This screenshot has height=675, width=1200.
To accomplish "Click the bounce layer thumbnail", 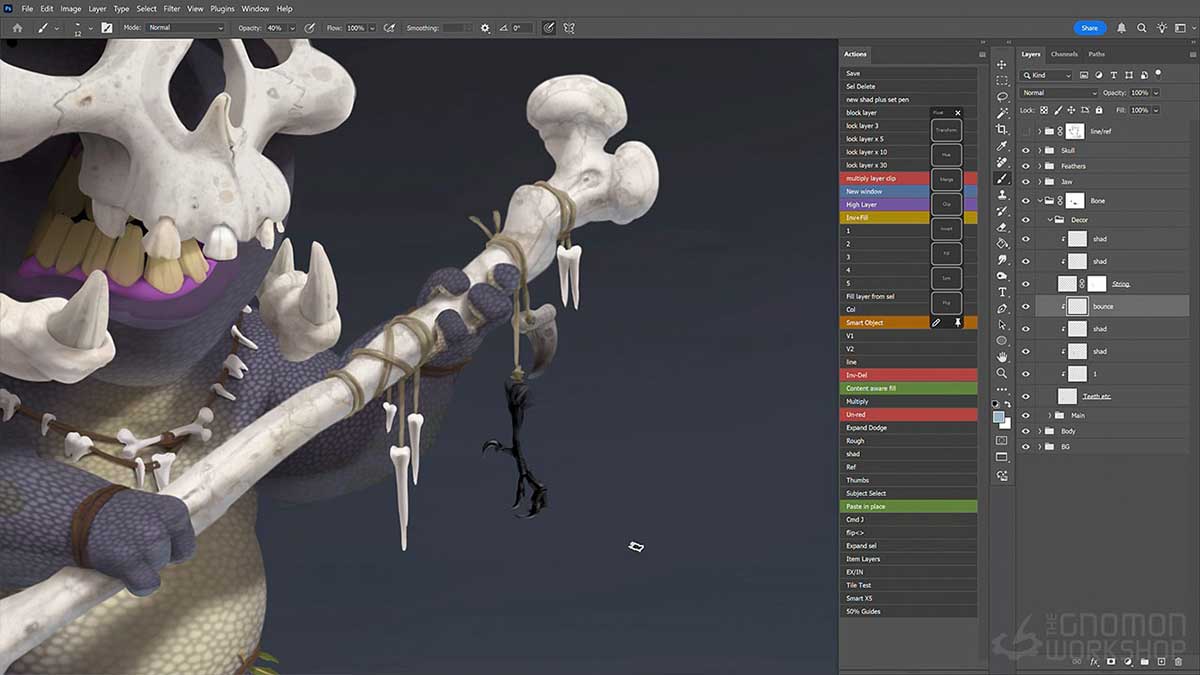I will coord(1078,304).
